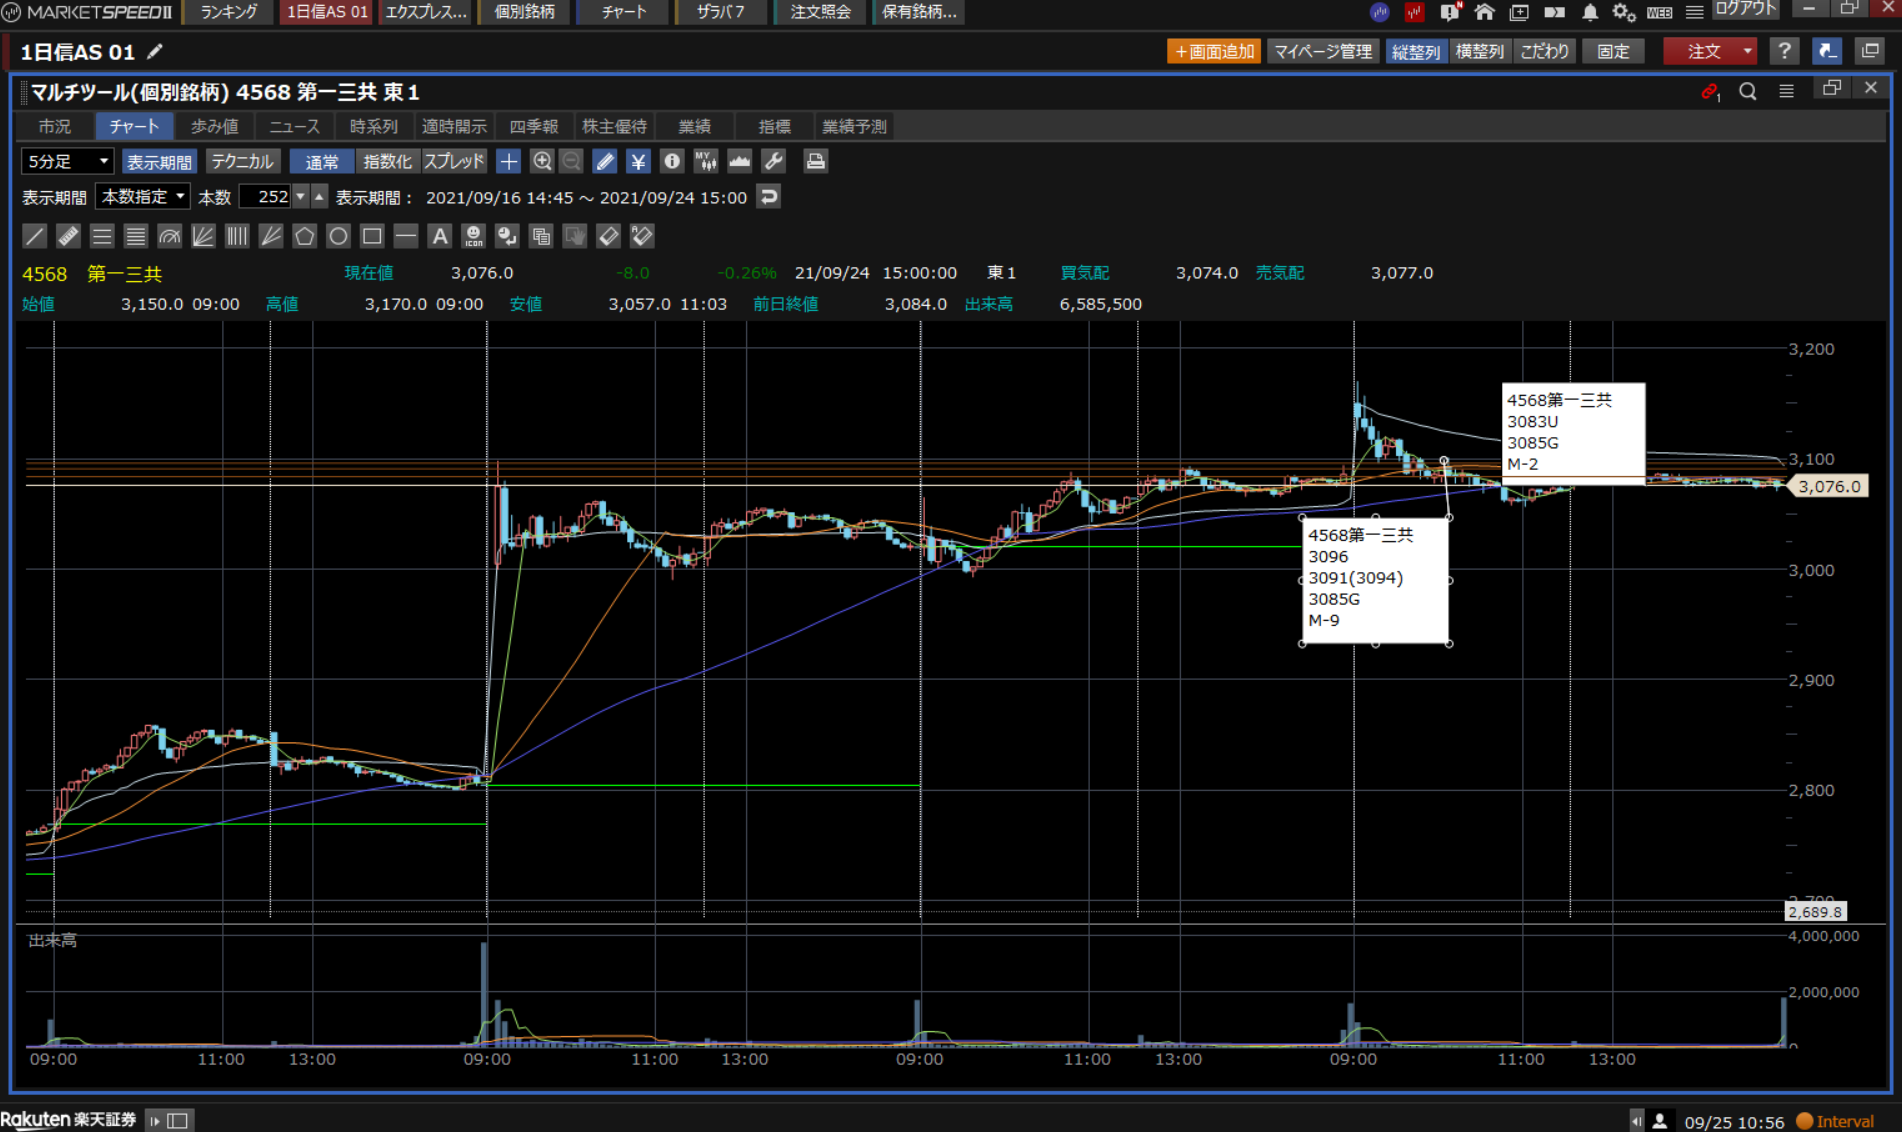Pick the text annotation tool (A)
Screen dimensions: 1902x1132
click(x=439, y=236)
